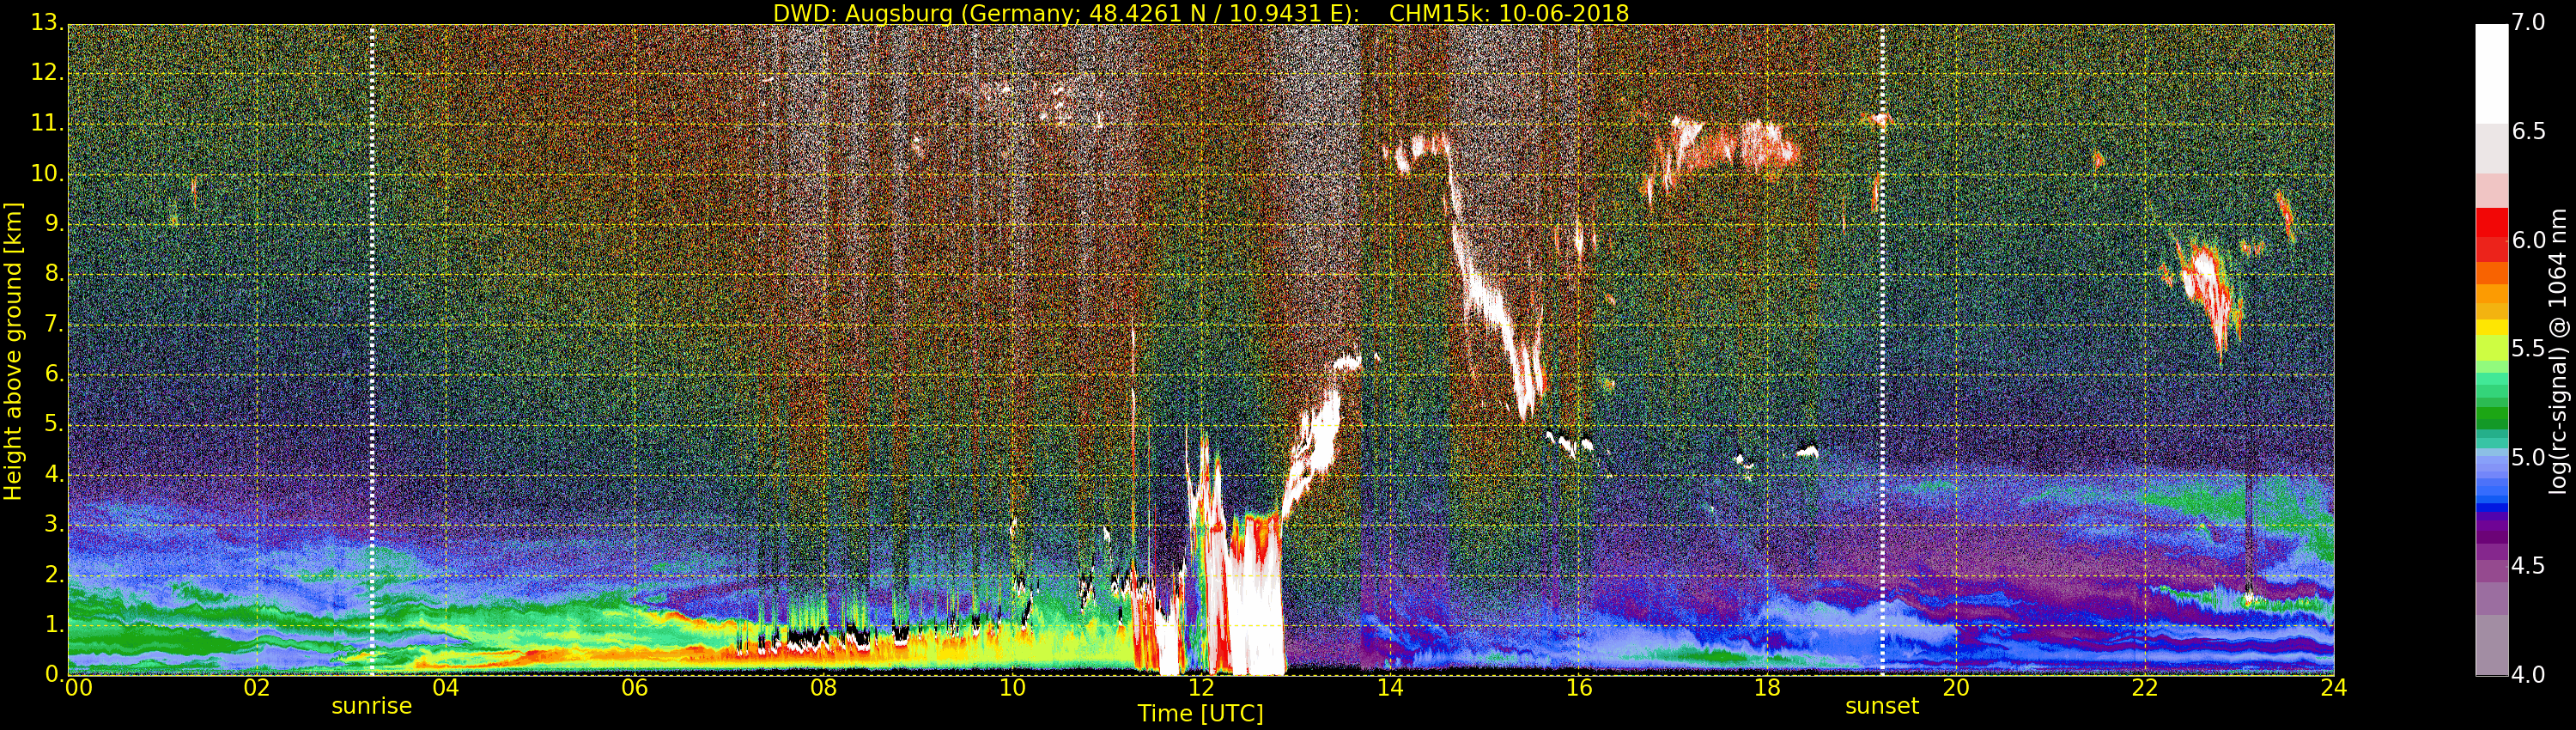Click the time axis tick '20'
This screenshot has width=2576, height=730.
[1956, 687]
